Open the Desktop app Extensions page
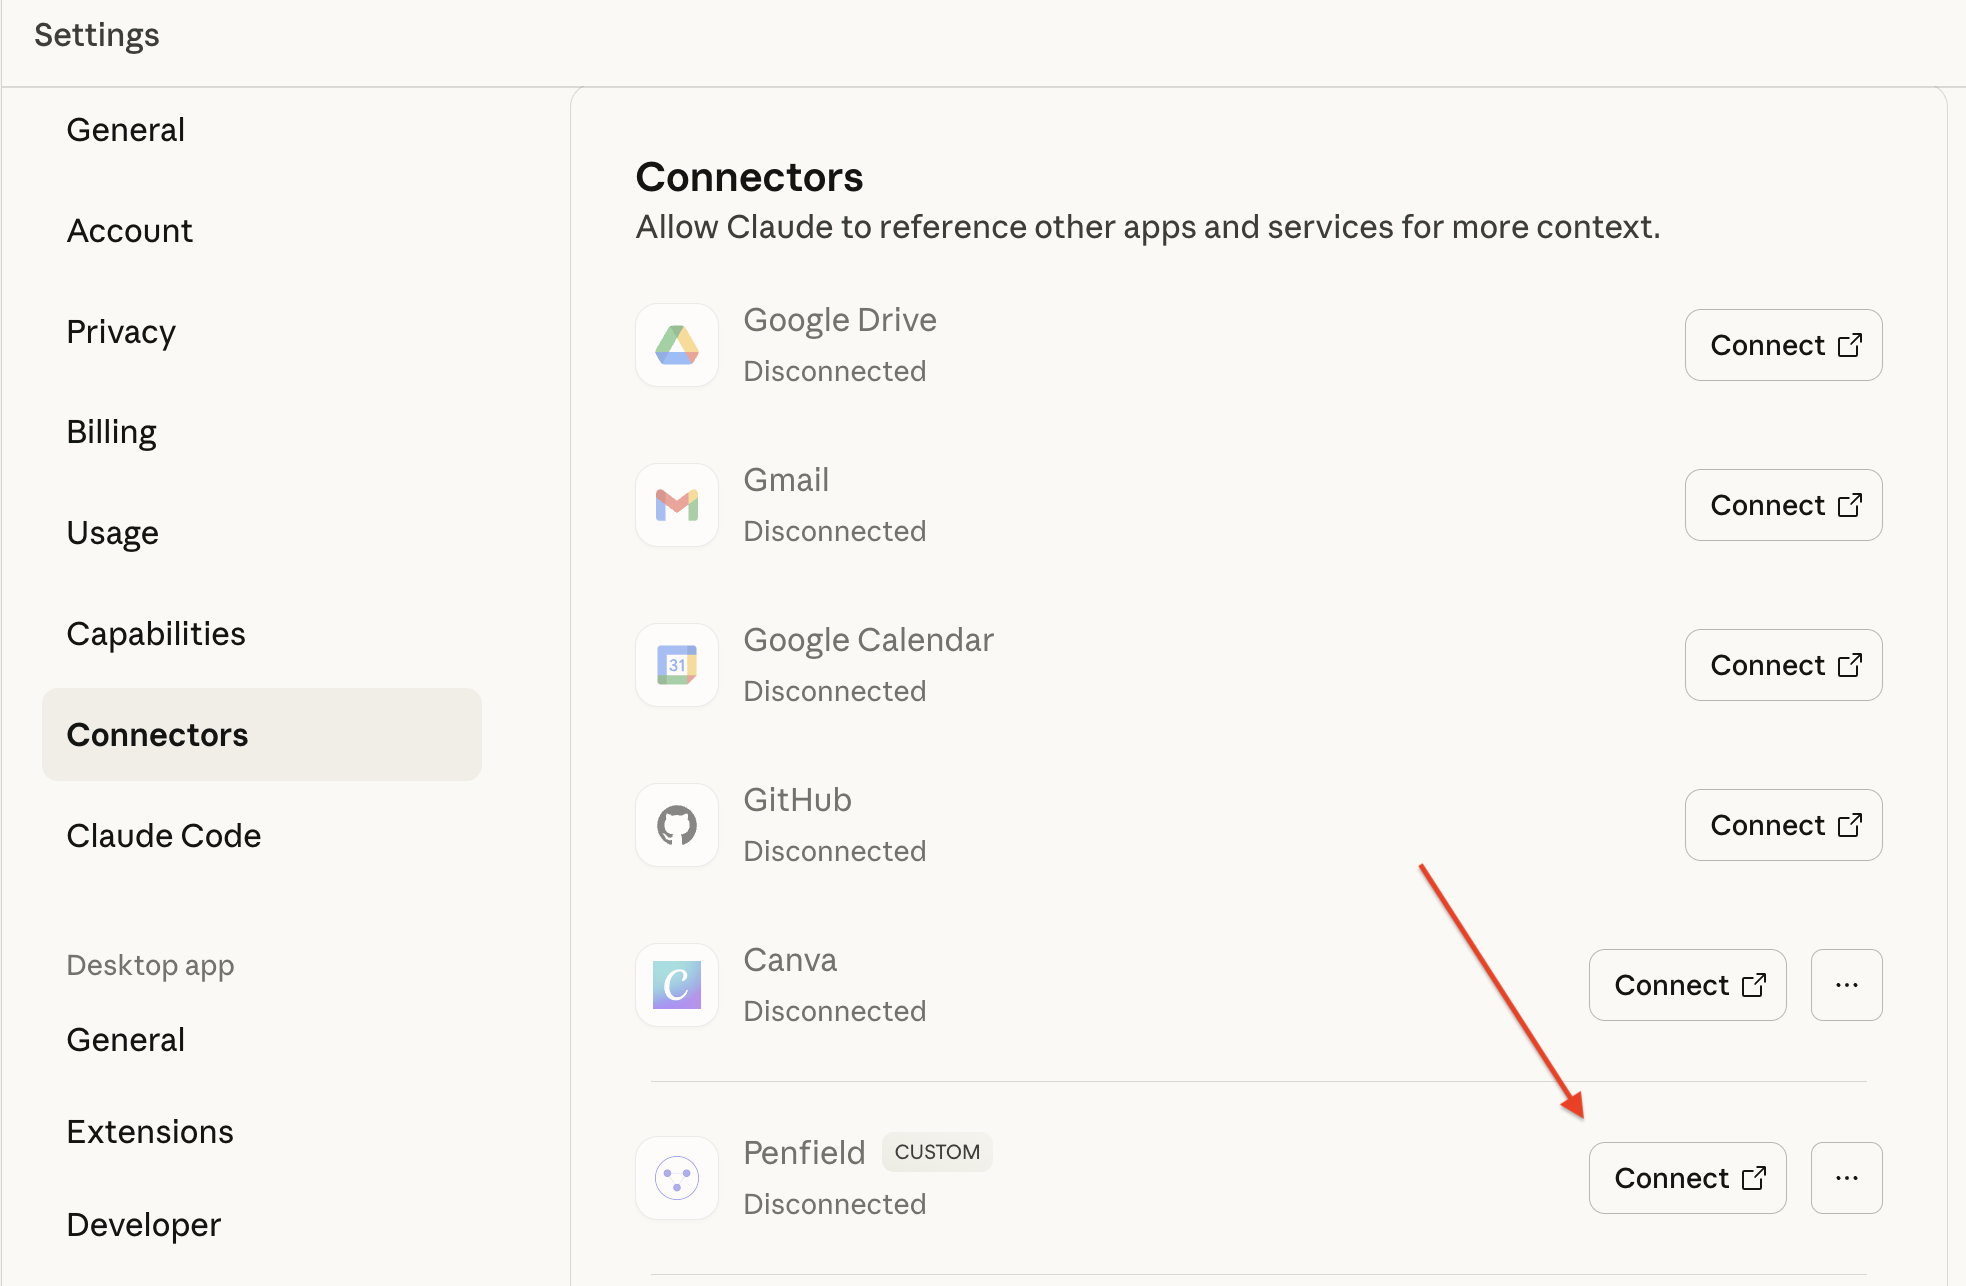The width and height of the screenshot is (1966, 1286). (150, 1132)
